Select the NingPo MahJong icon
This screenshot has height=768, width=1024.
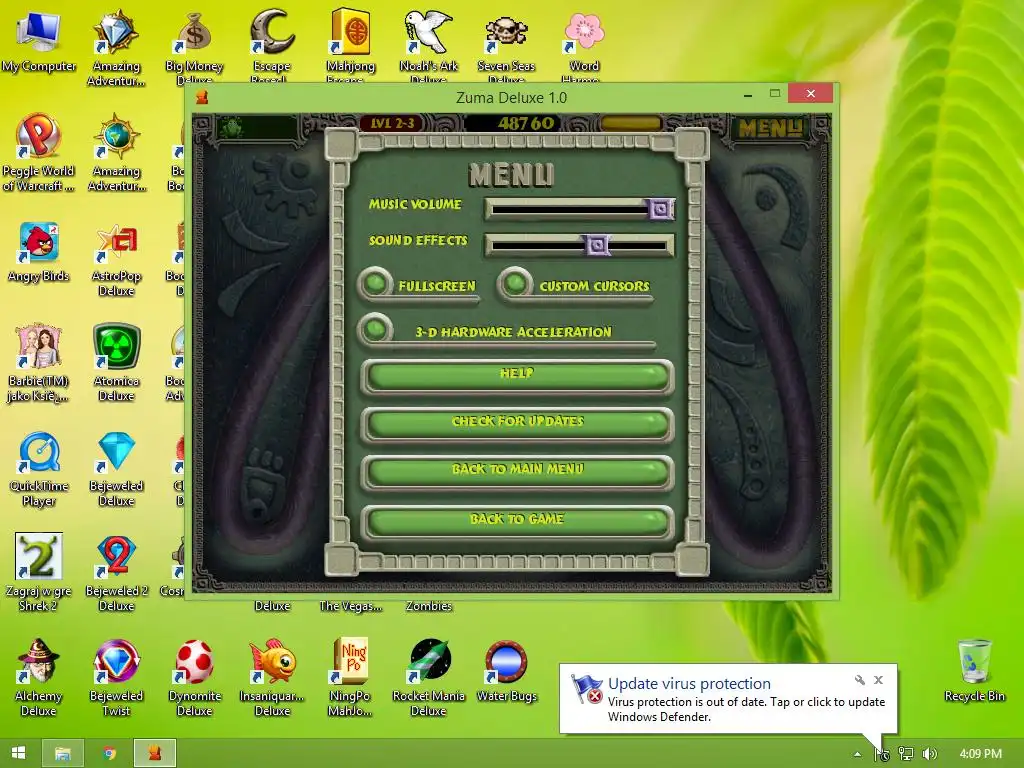351,678
